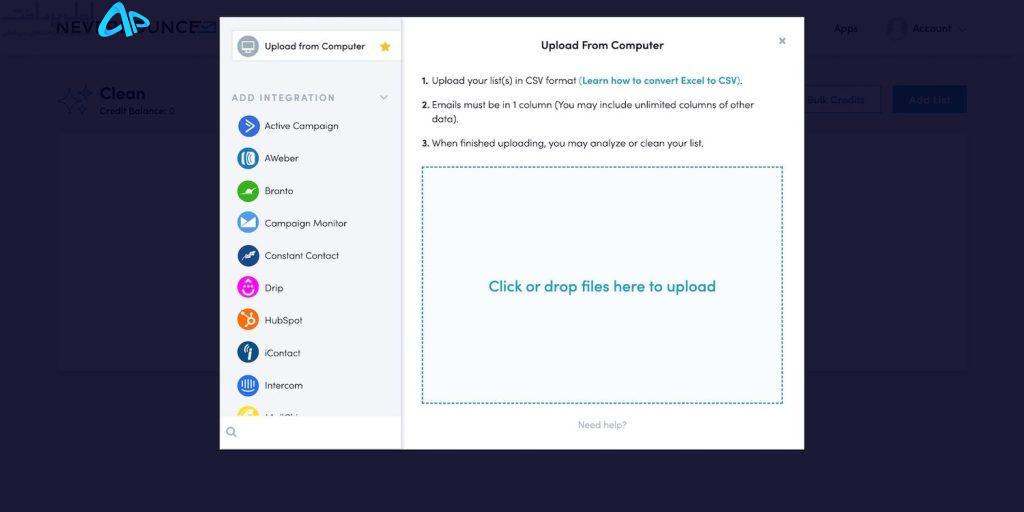Click the Add Integration heading
This screenshot has width=1024, height=512.
283,98
